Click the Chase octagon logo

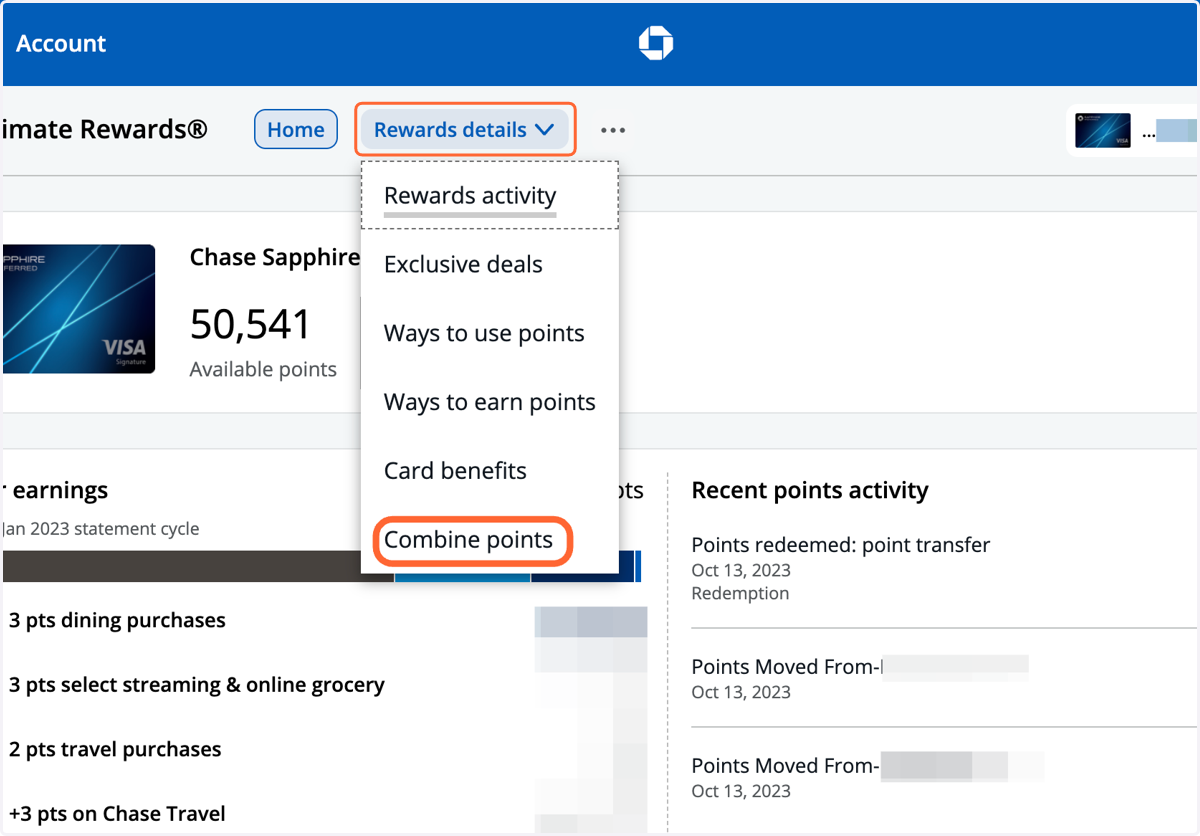[656, 43]
